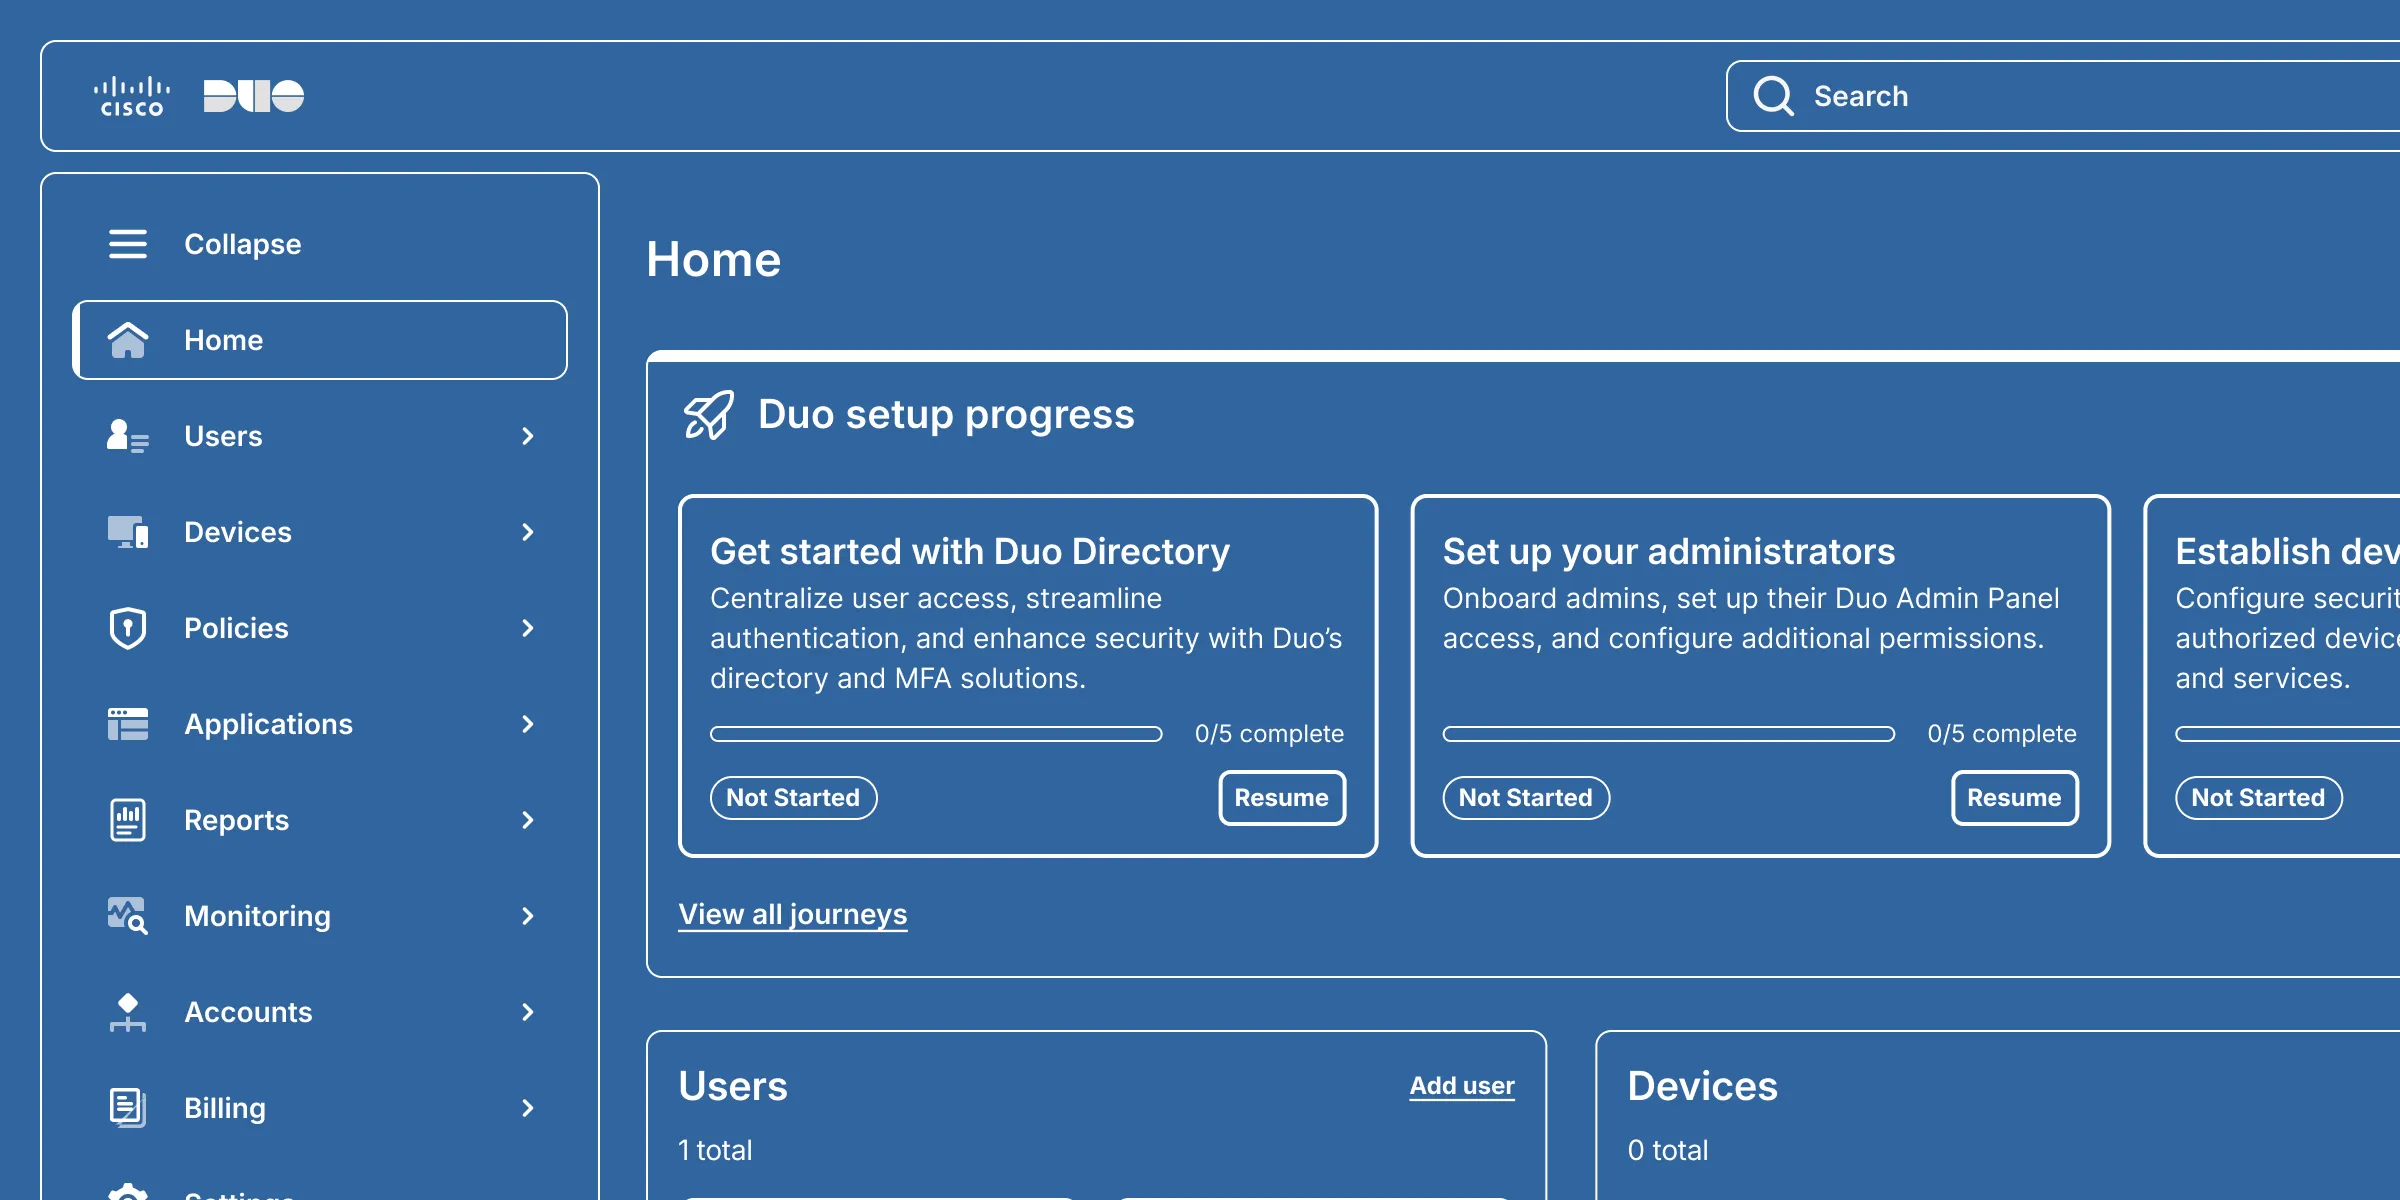2400x1200 pixels.
Task: Click Not Started badge on administrators card
Action: point(1526,797)
